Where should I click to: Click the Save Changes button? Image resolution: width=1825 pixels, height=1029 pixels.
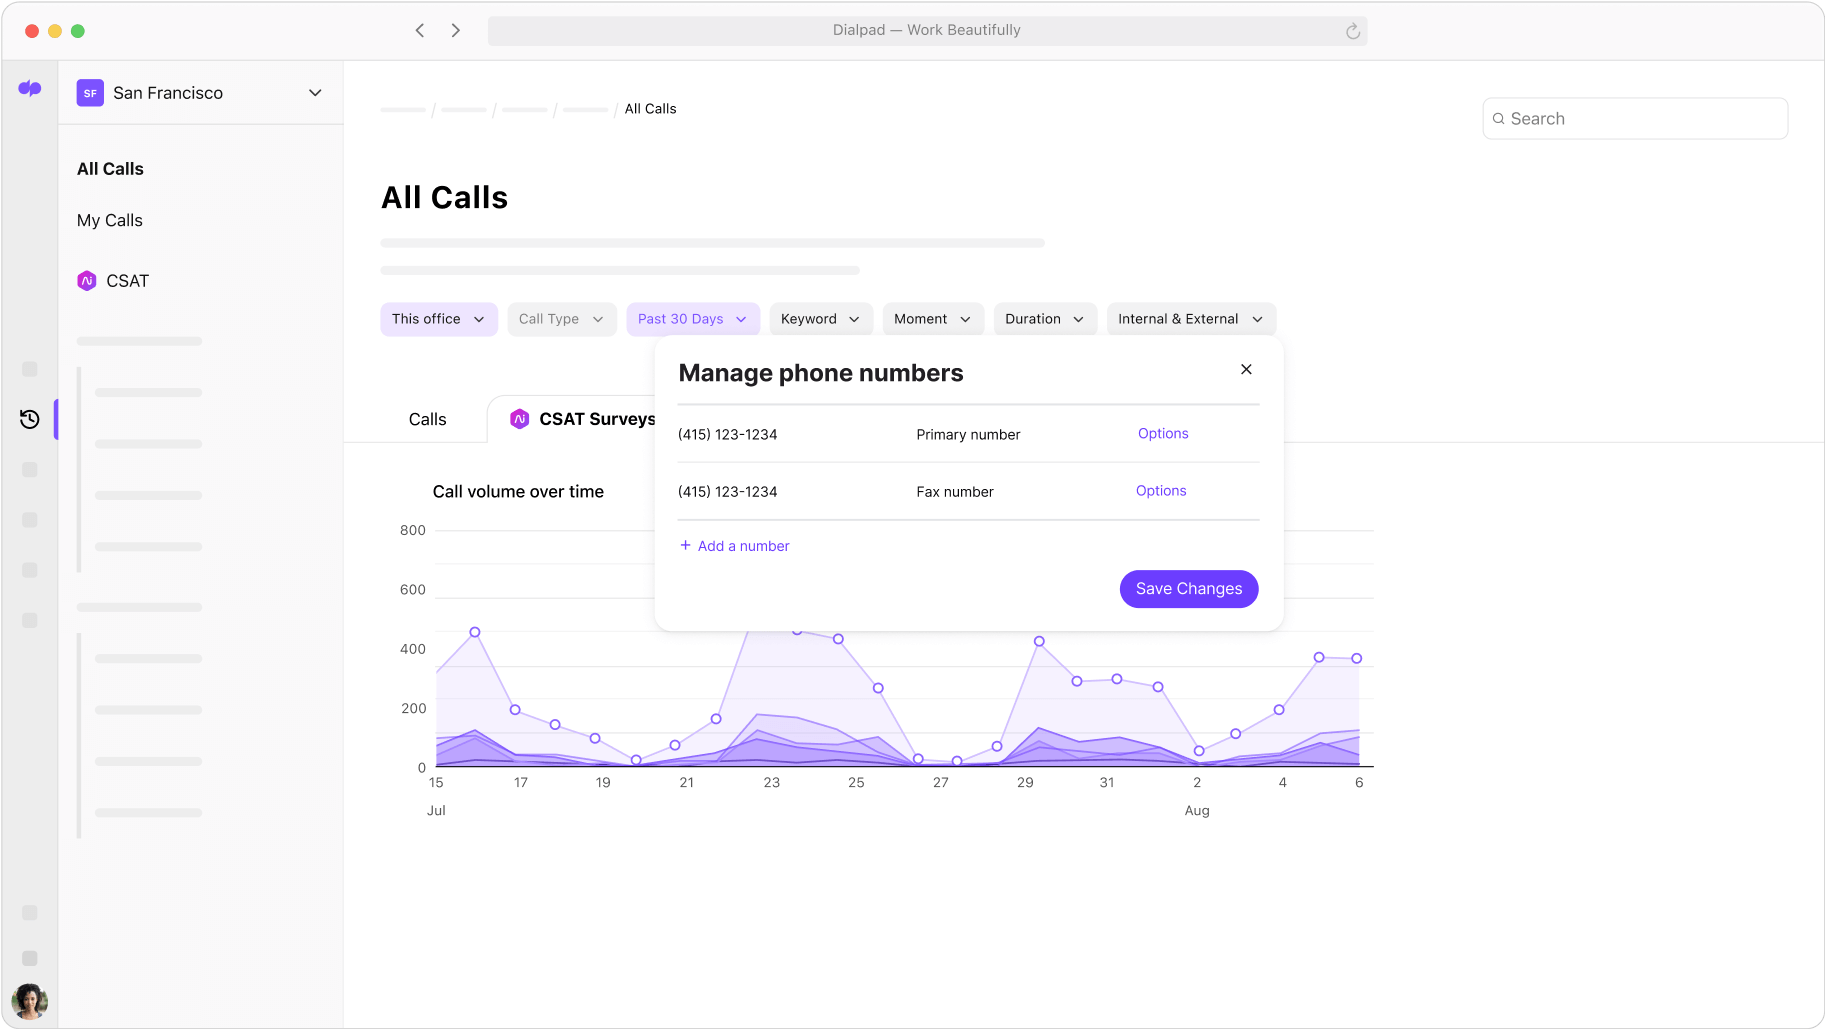tap(1189, 589)
